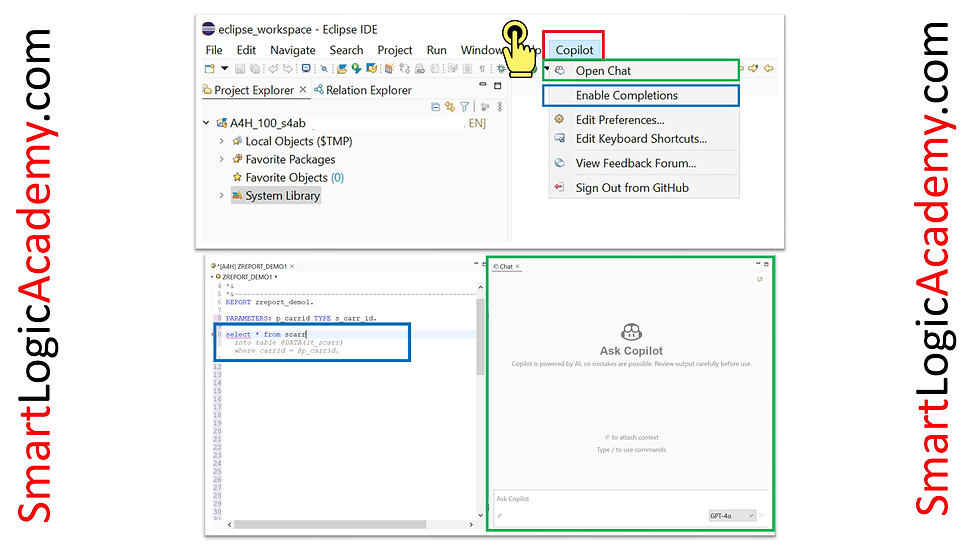
Task: Click the last edit location arrow icon
Action: click(x=753, y=68)
